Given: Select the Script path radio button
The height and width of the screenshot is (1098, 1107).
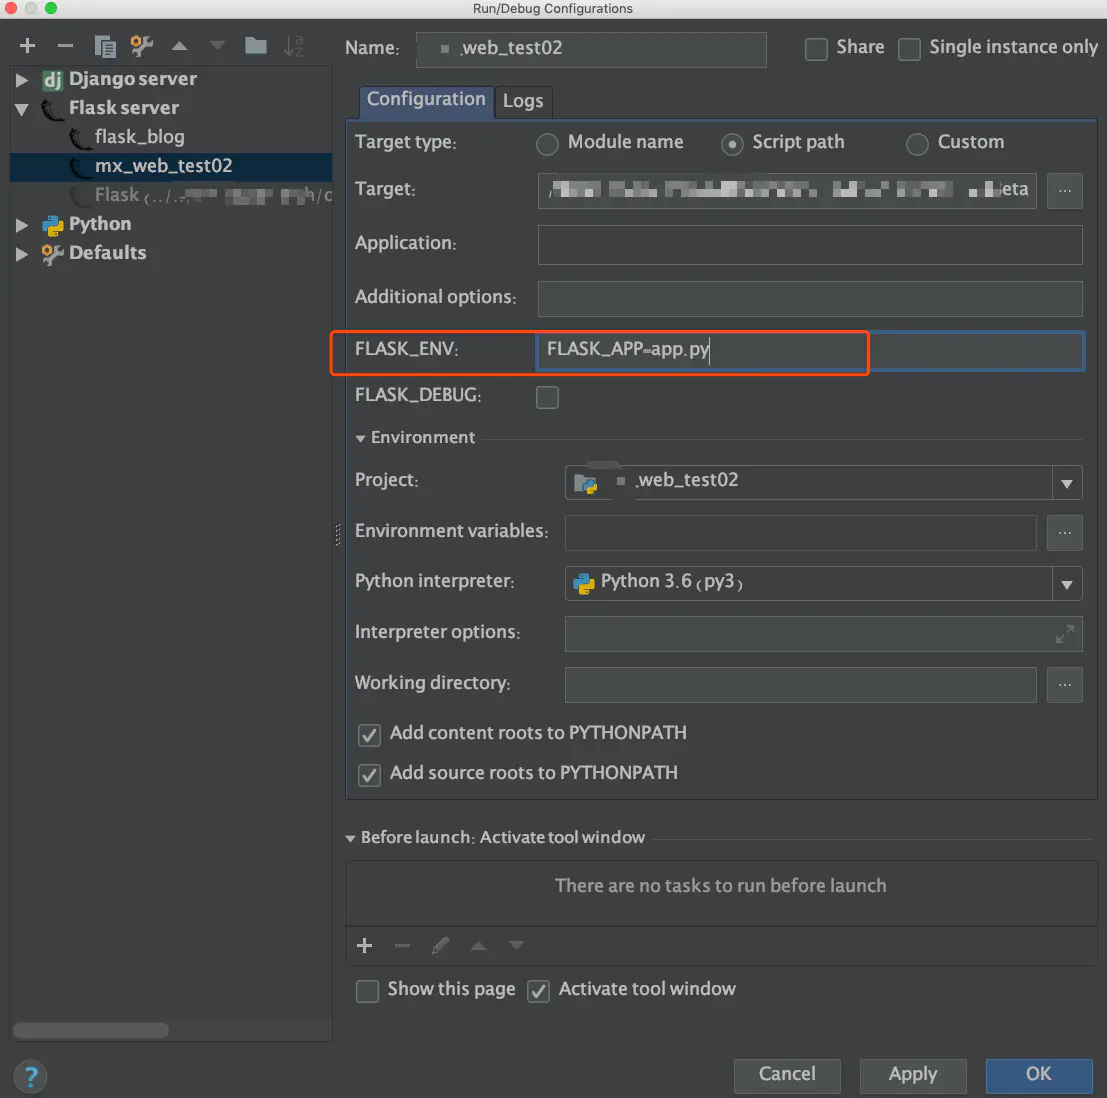Looking at the screenshot, I should (x=732, y=144).
